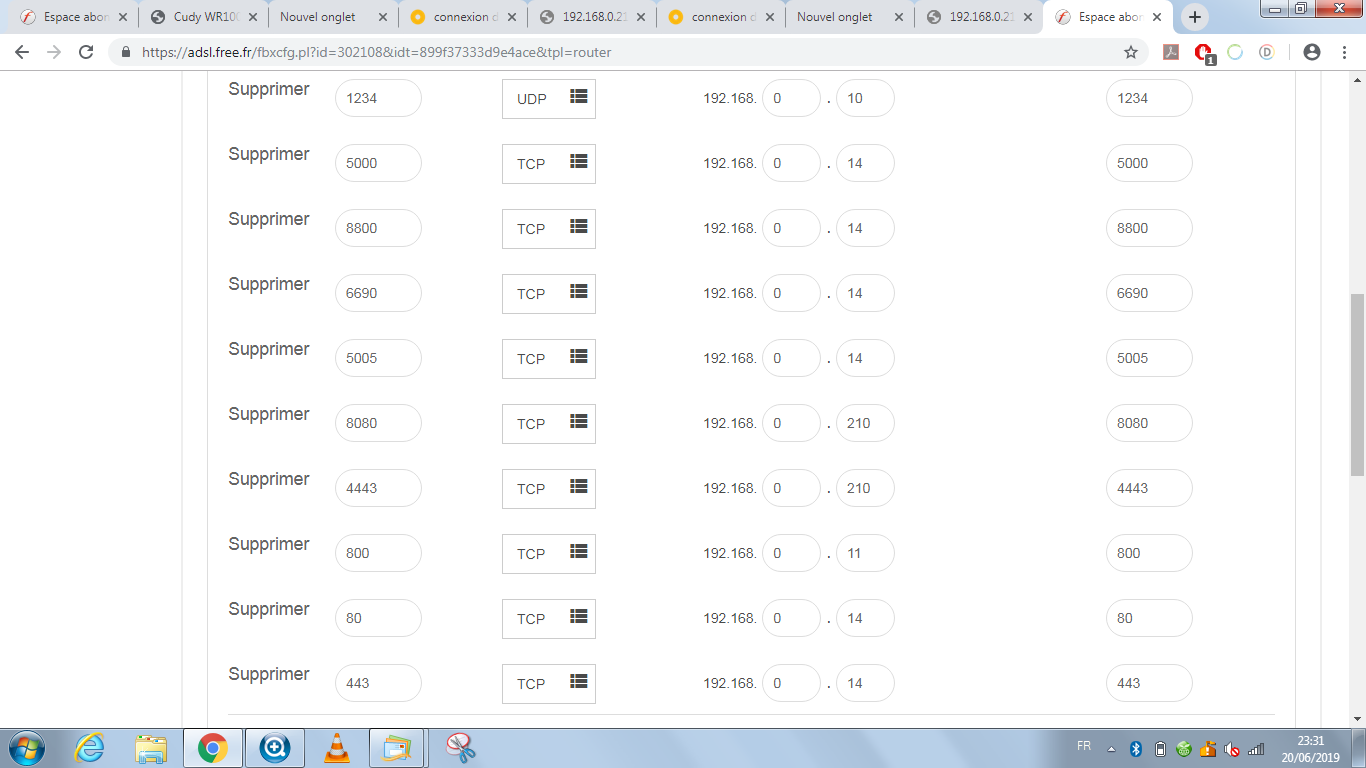Open the Chrome three-dot menu
The image size is (1366, 768).
(x=1343, y=52)
